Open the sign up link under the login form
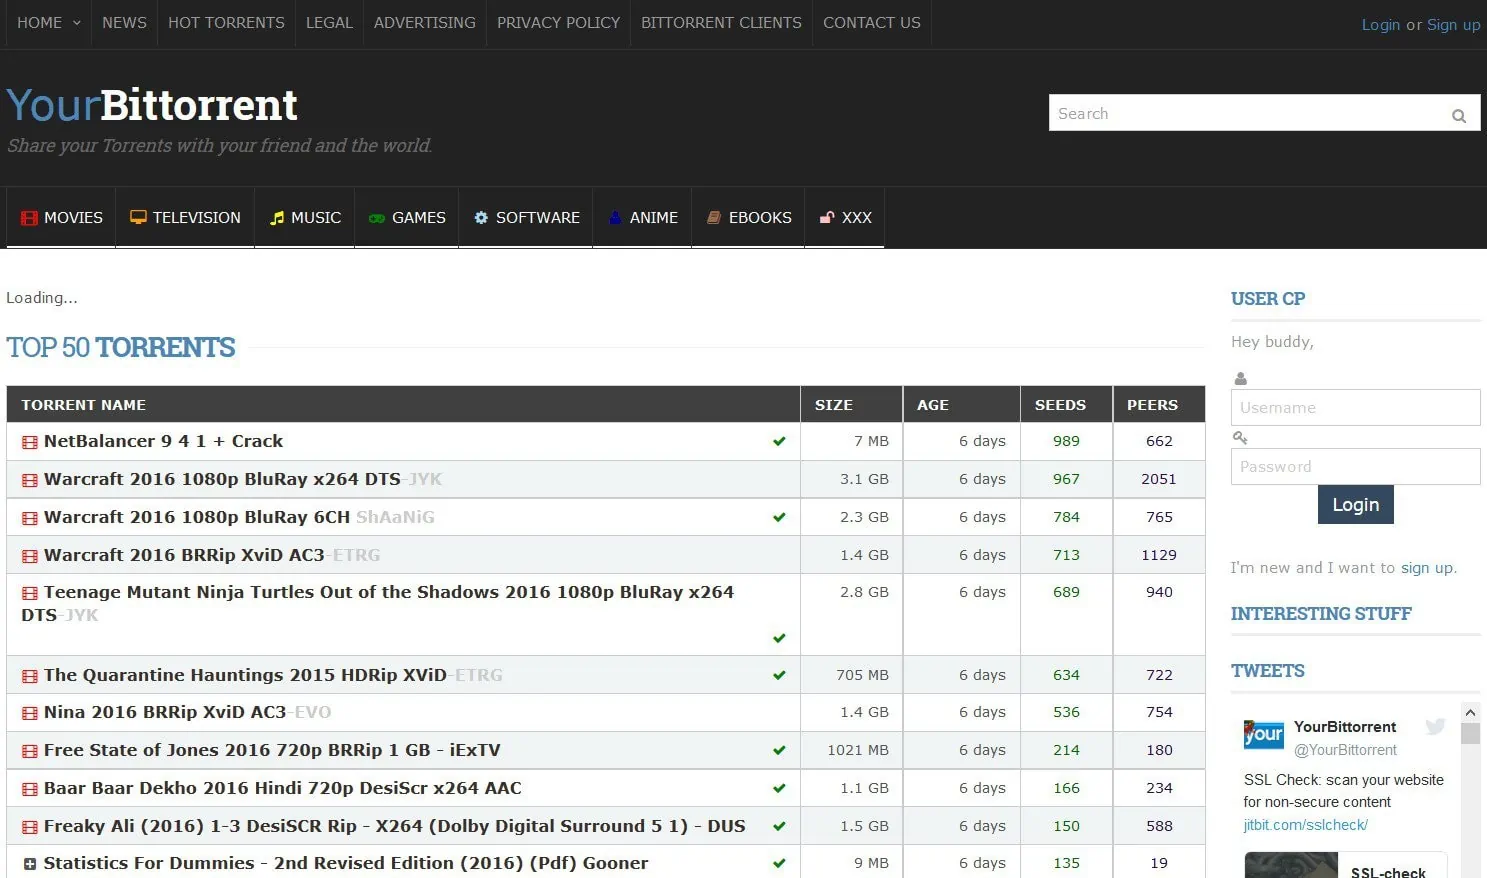The image size is (1487, 878). click(x=1427, y=567)
